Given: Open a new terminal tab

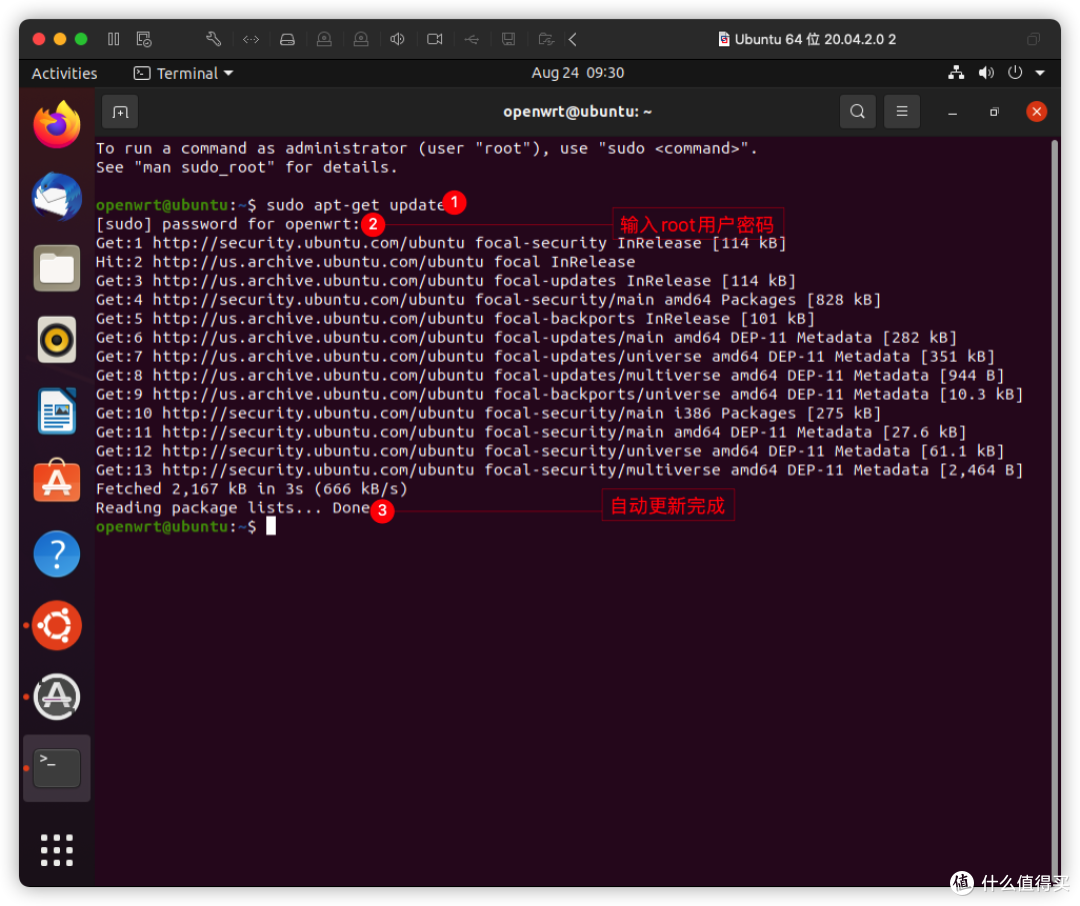Looking at the screenshot, I should pyautogui.click(x=121, y=112).
